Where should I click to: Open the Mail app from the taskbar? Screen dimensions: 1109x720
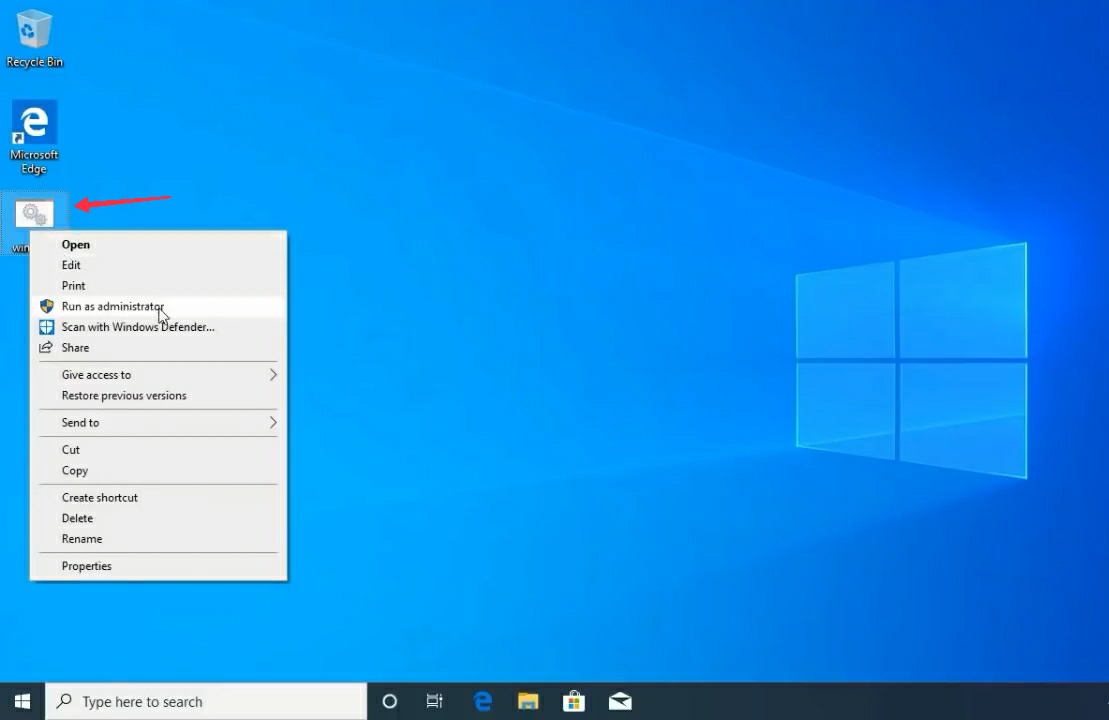[620, 701]
